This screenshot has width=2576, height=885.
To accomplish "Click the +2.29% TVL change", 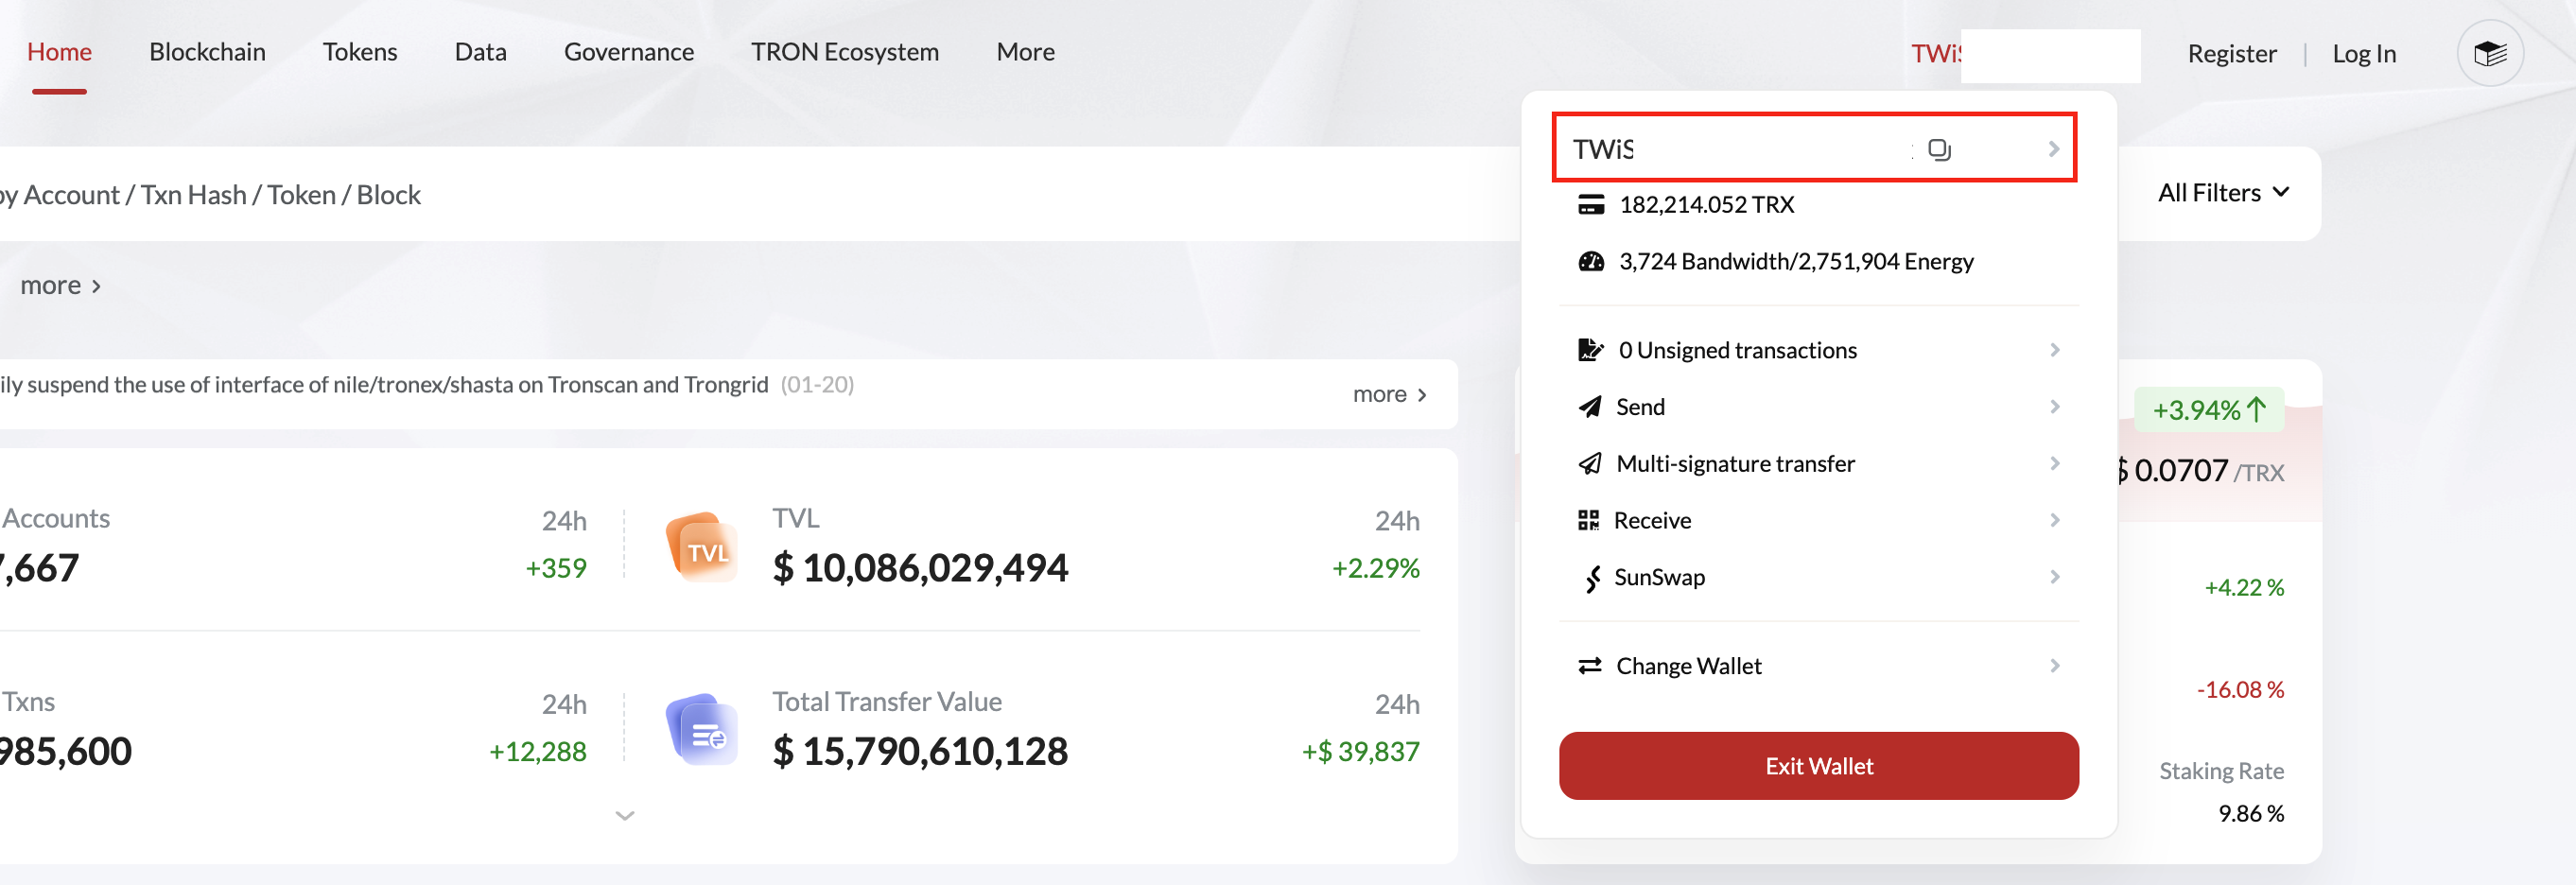I will point(1375,569).
